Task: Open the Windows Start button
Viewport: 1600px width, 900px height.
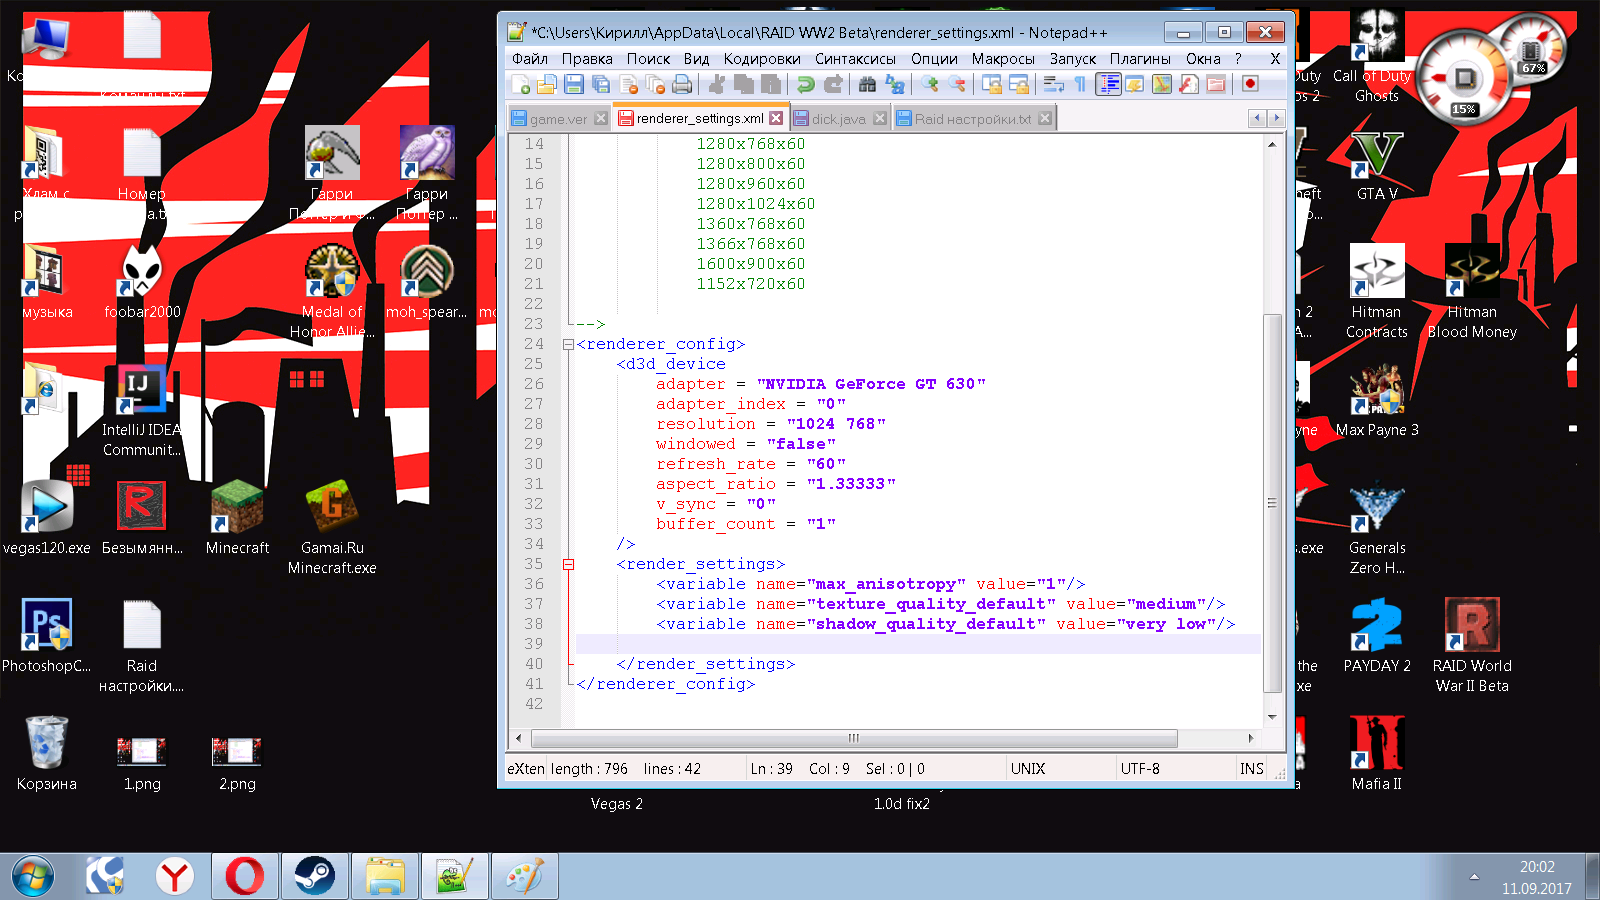Action: coord(32,876)
